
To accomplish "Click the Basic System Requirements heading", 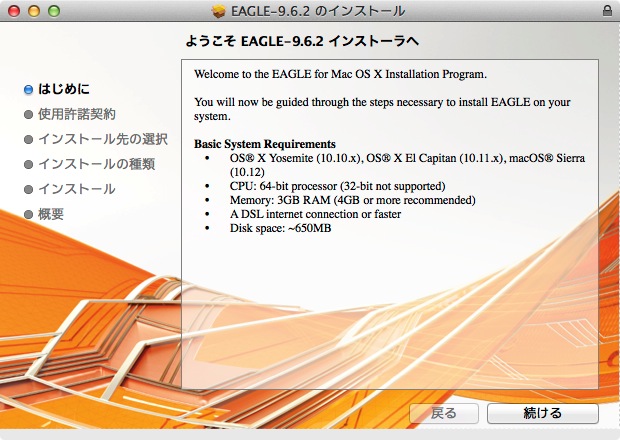I will [264, 144].
